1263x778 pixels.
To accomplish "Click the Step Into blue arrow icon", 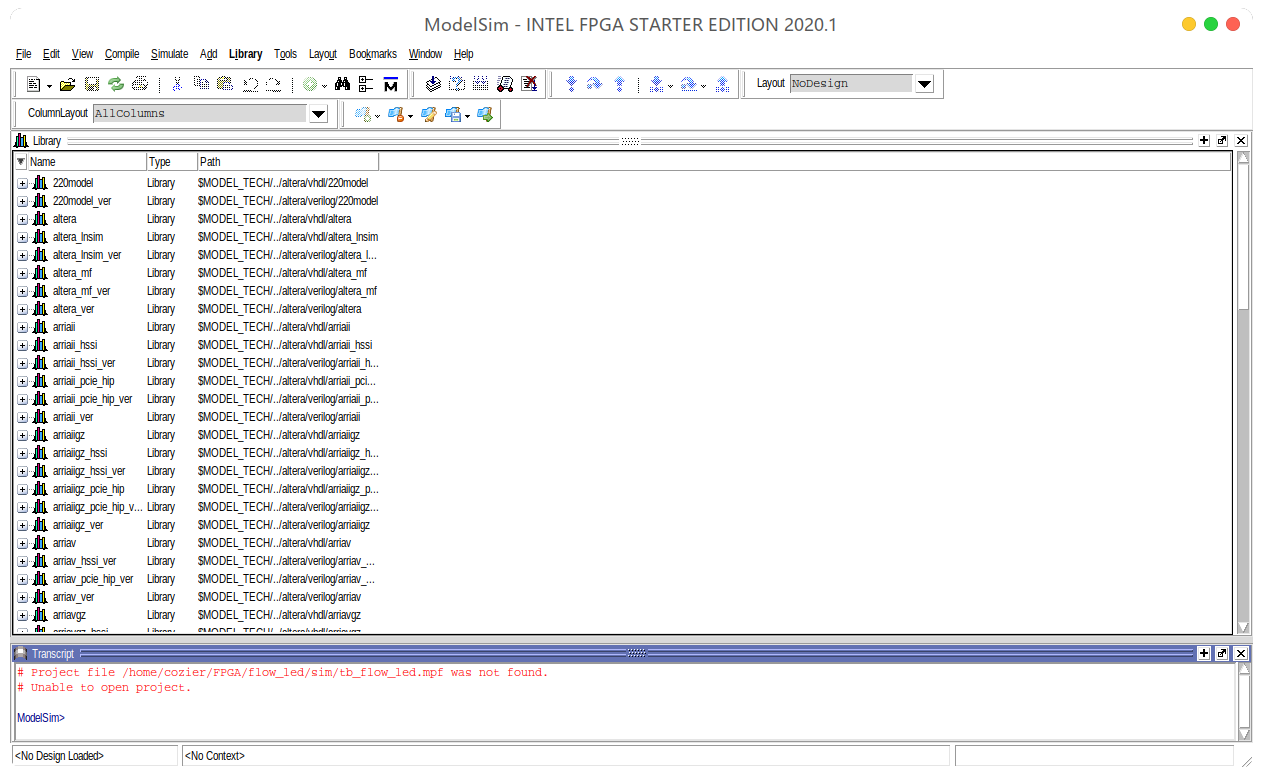I will point(571,85).
